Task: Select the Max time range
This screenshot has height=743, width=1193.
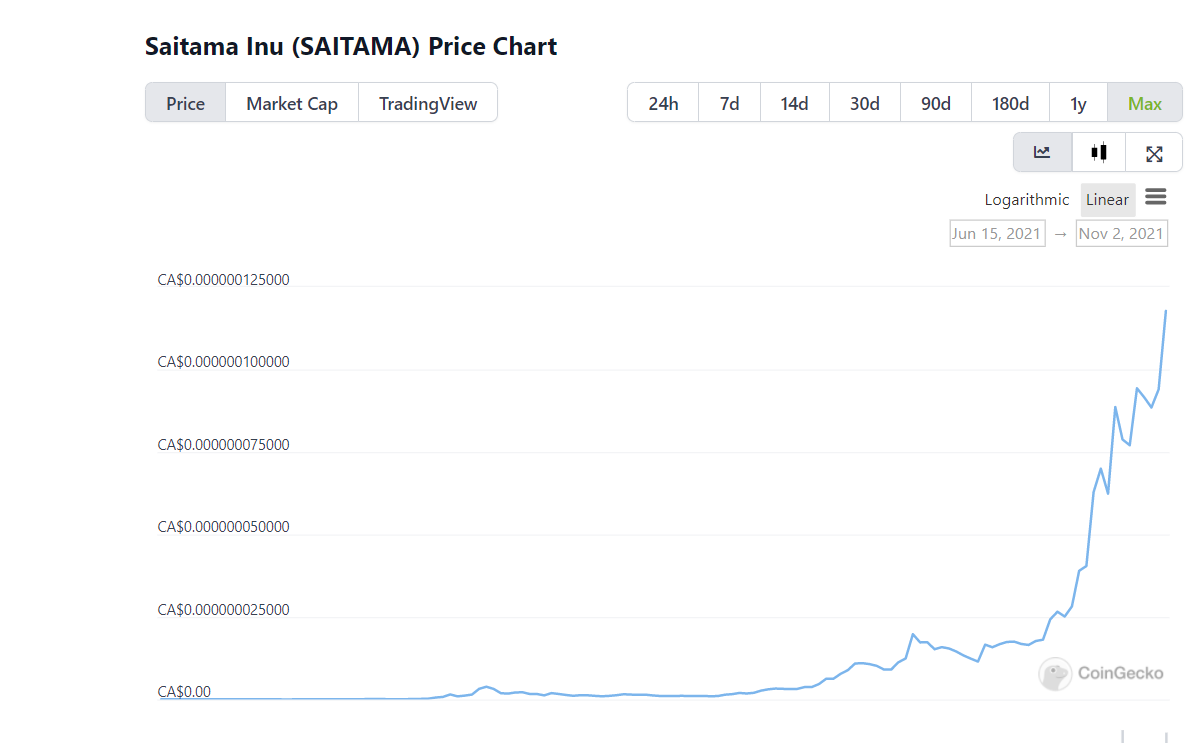Action: pos(1145,103)
